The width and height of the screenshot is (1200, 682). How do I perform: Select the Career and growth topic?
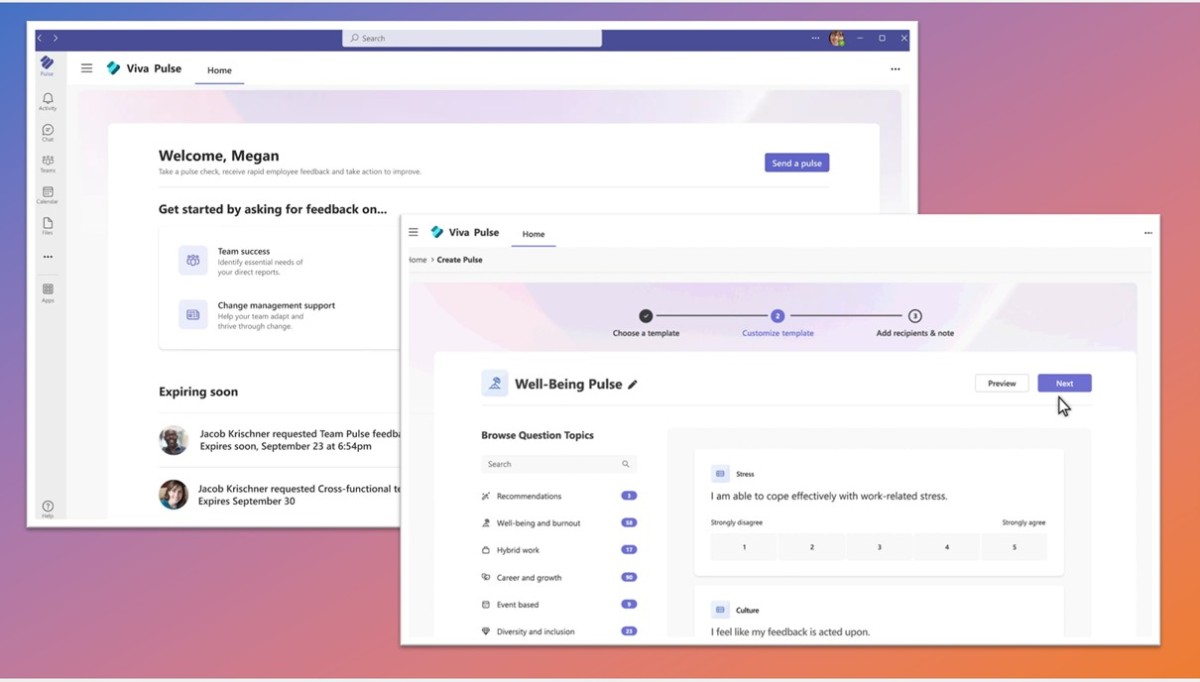click(559, 577)
